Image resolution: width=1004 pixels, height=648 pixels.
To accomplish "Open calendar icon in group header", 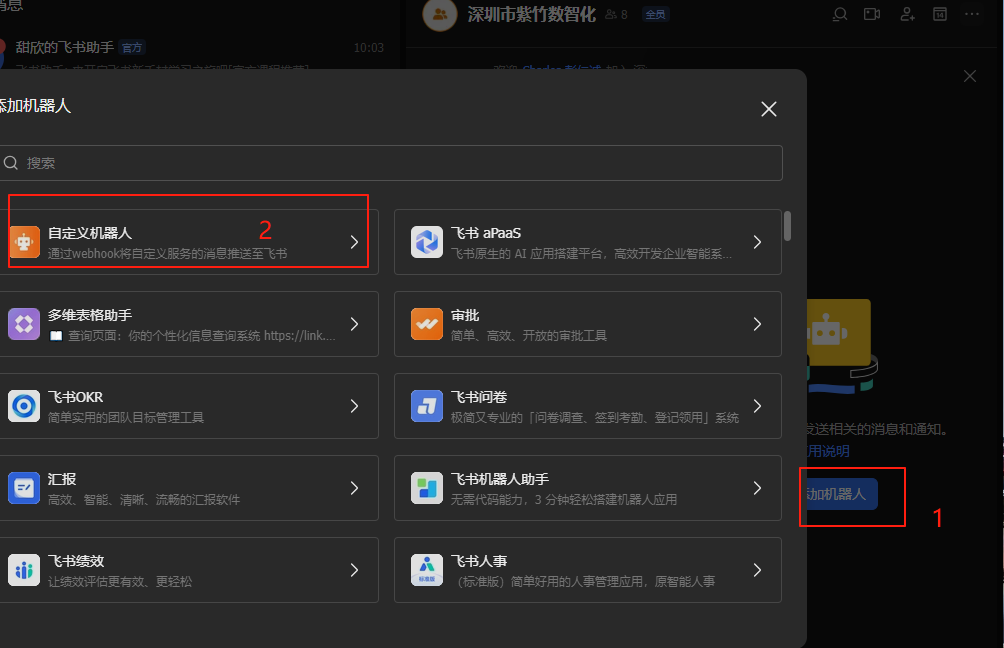I will pyautogui.click(x=940, y=14).
